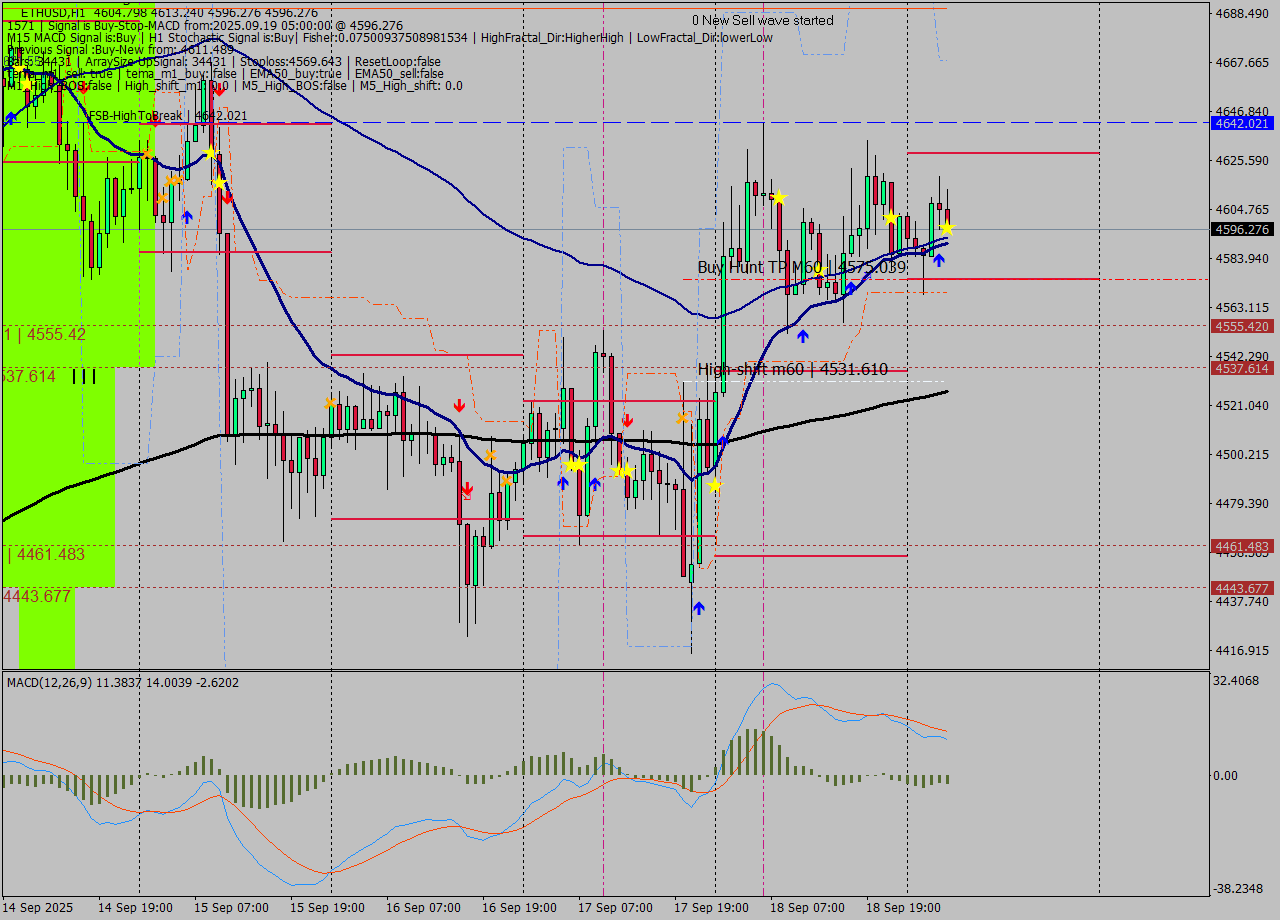Select the ETHUSD,H1 chart title text
The width and height of the screenshot is (1280, 920).
54,12
